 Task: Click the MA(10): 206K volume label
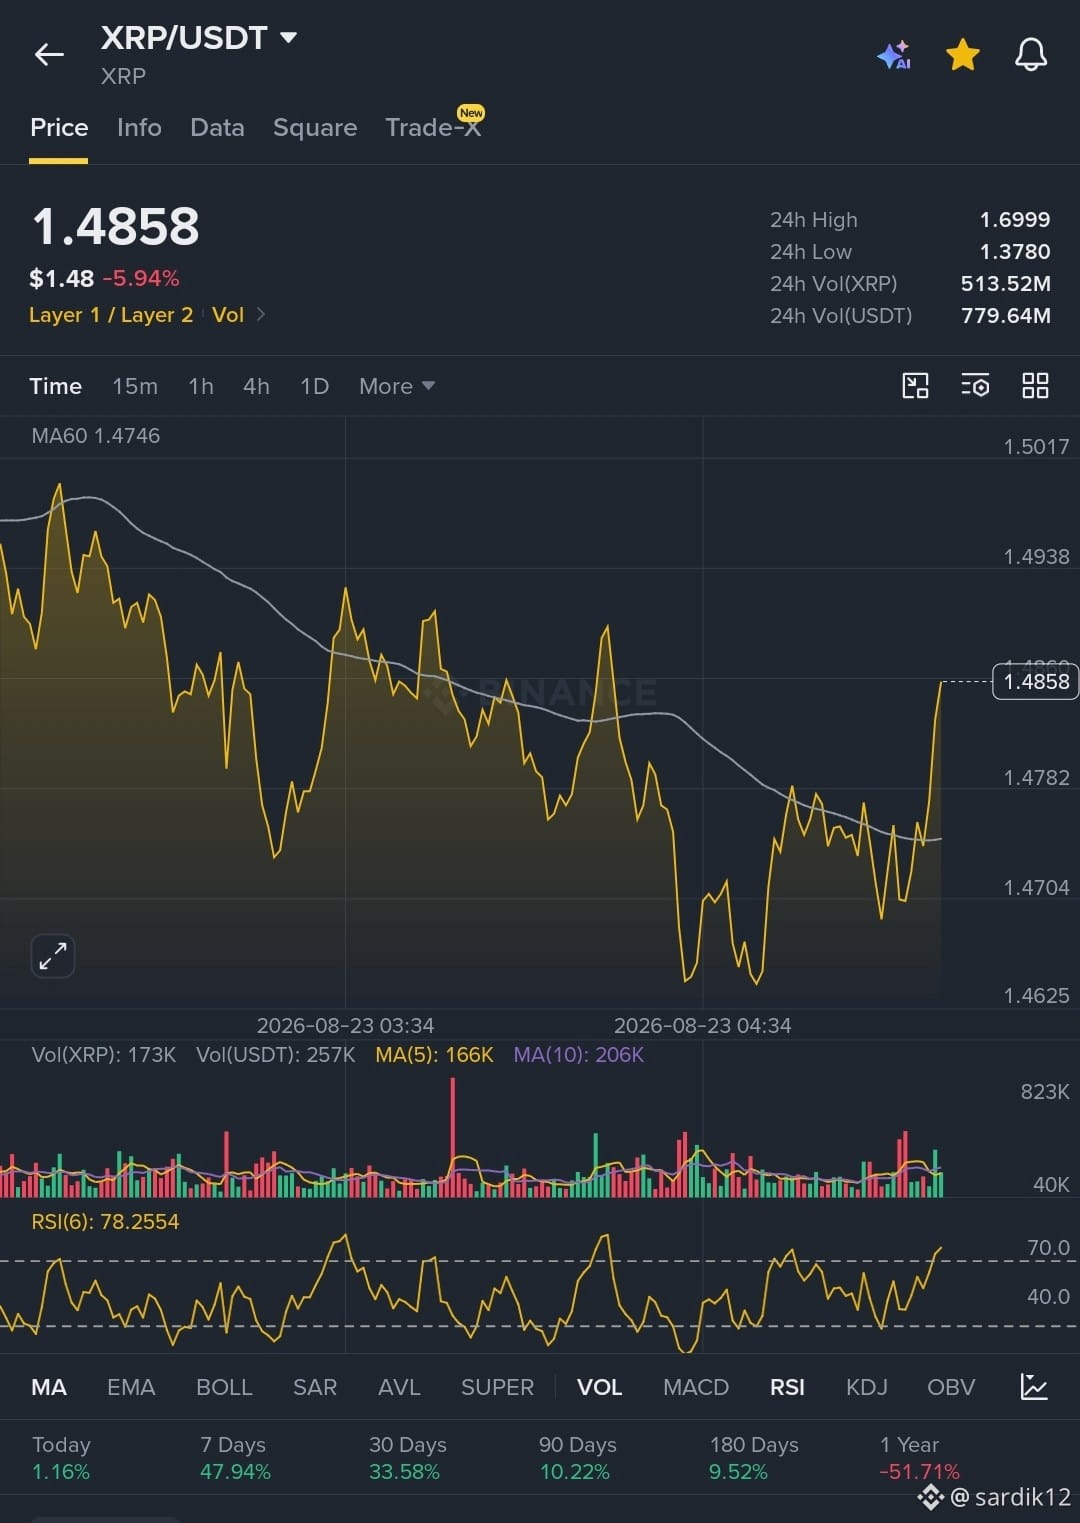pyautogui.click(x=579, y=1055)
